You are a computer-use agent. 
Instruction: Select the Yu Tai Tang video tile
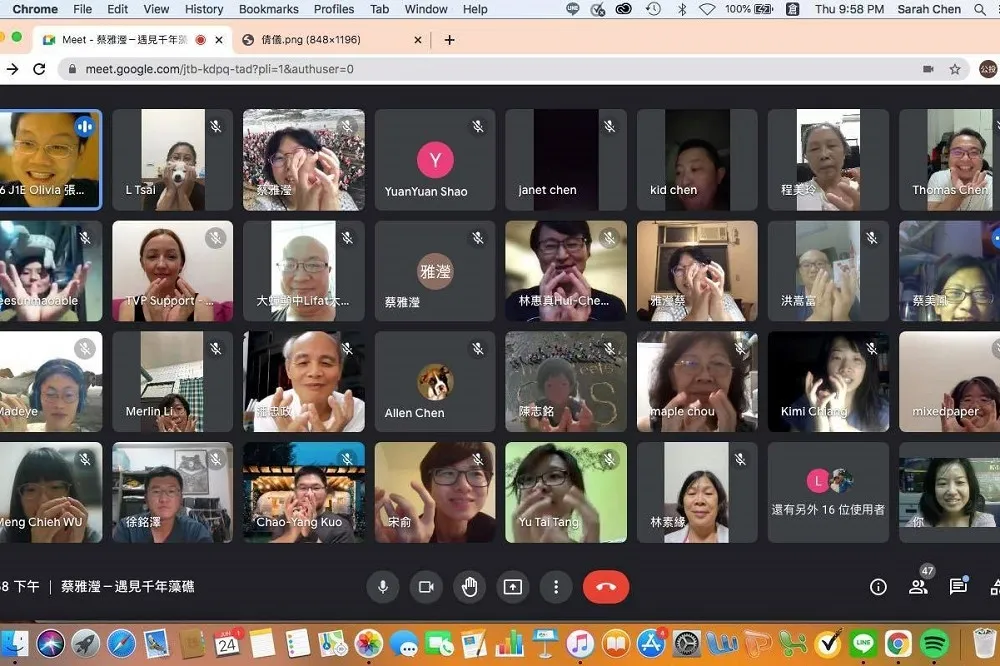pyautogui.click(x=566, y=492)
